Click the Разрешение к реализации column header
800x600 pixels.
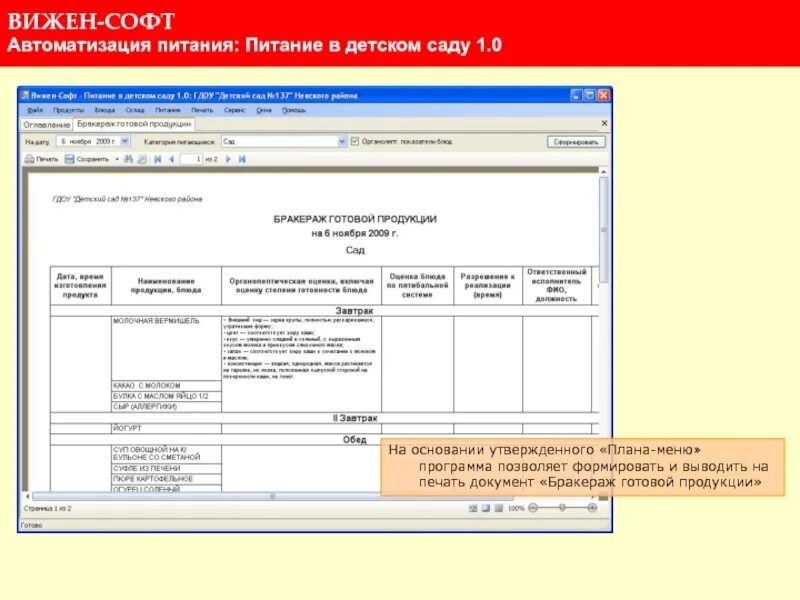click(x=488, y=286)
